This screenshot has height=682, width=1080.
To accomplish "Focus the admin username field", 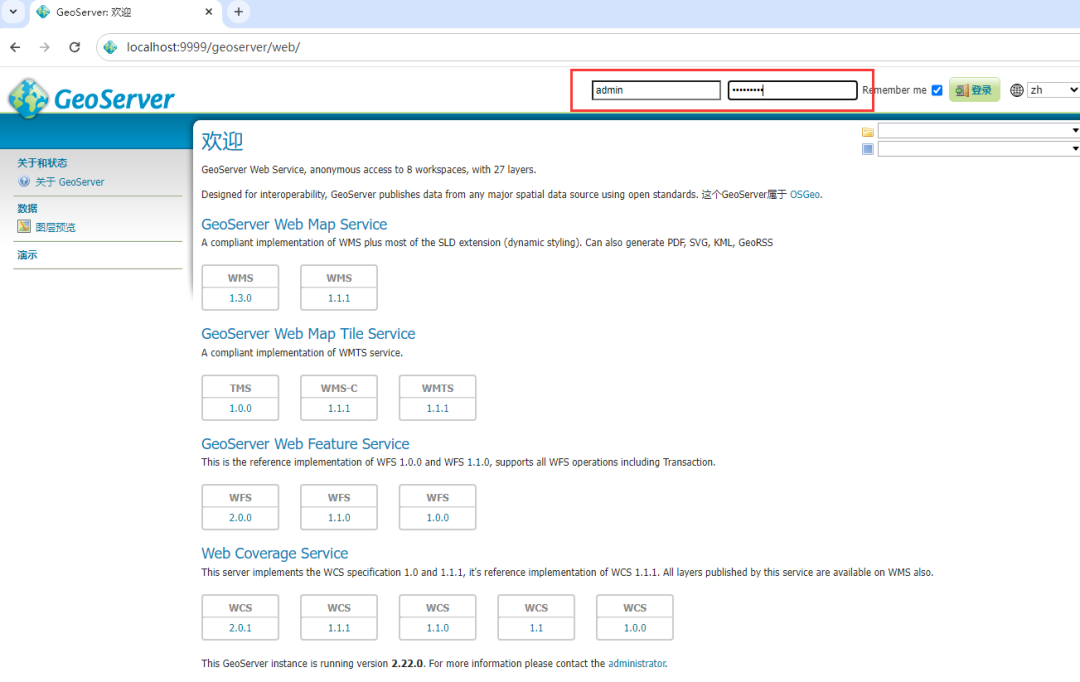I will [656, 90].
